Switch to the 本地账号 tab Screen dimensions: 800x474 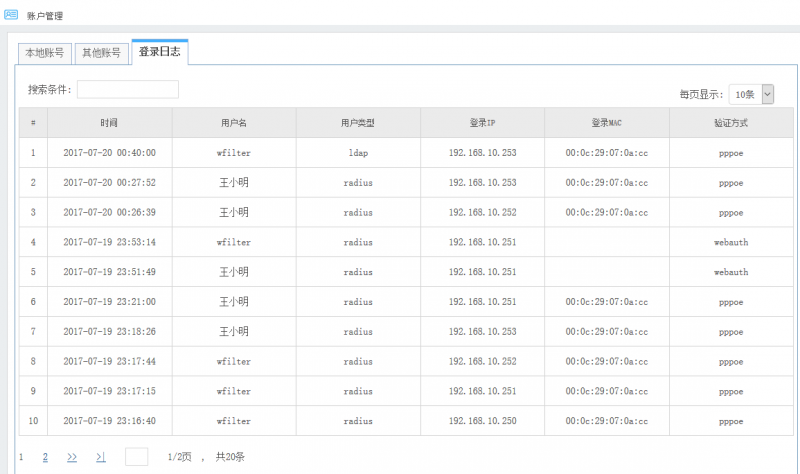pyautogui.click(x=44, y=53)
